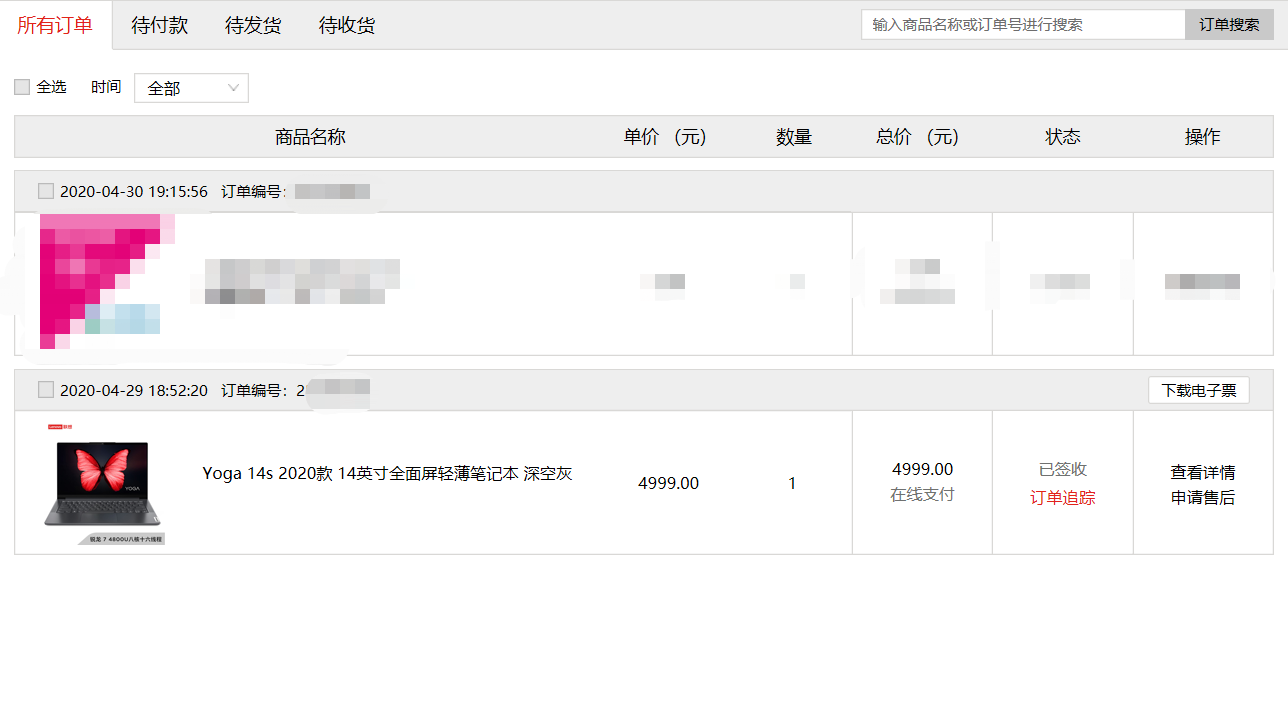The height and width of the screenshot is (713, 1288).
Task: Click the 操作 column header
Action: click(1203, 137)
